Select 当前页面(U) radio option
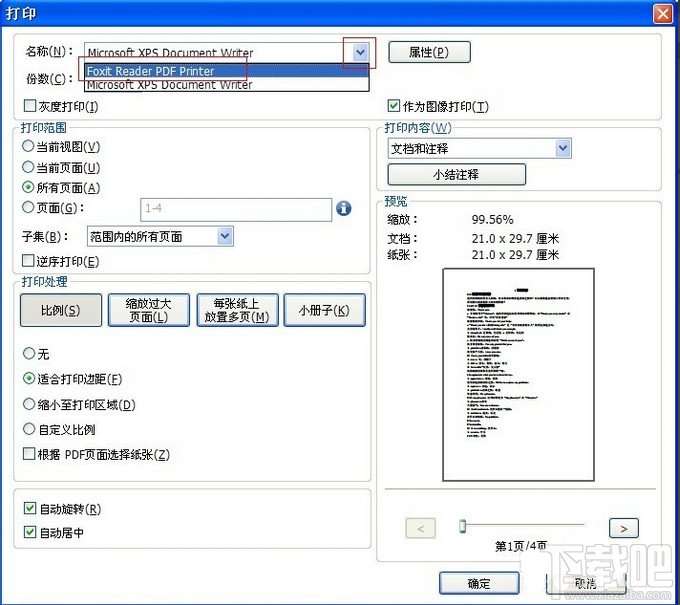Image resolution: width=680 pixels, height=605 pixels. point(28,167)
